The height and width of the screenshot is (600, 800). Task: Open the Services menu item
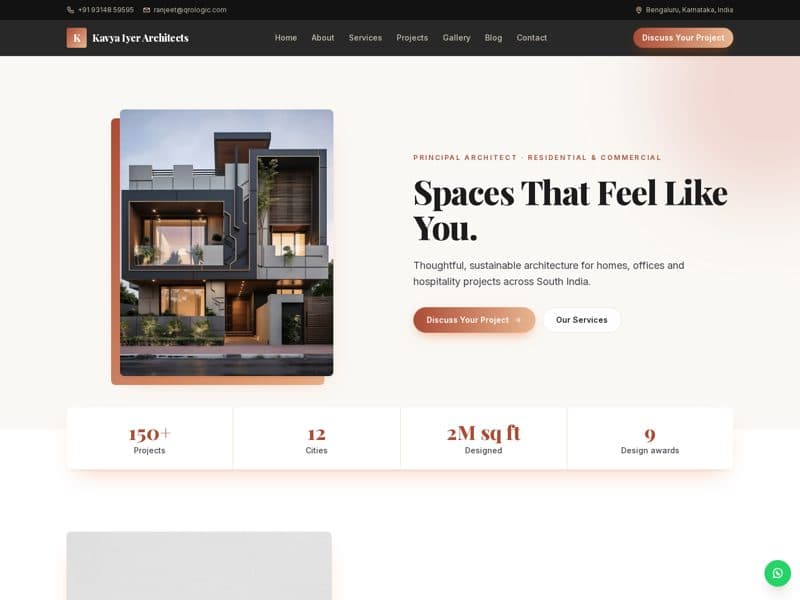coord(365,38)
